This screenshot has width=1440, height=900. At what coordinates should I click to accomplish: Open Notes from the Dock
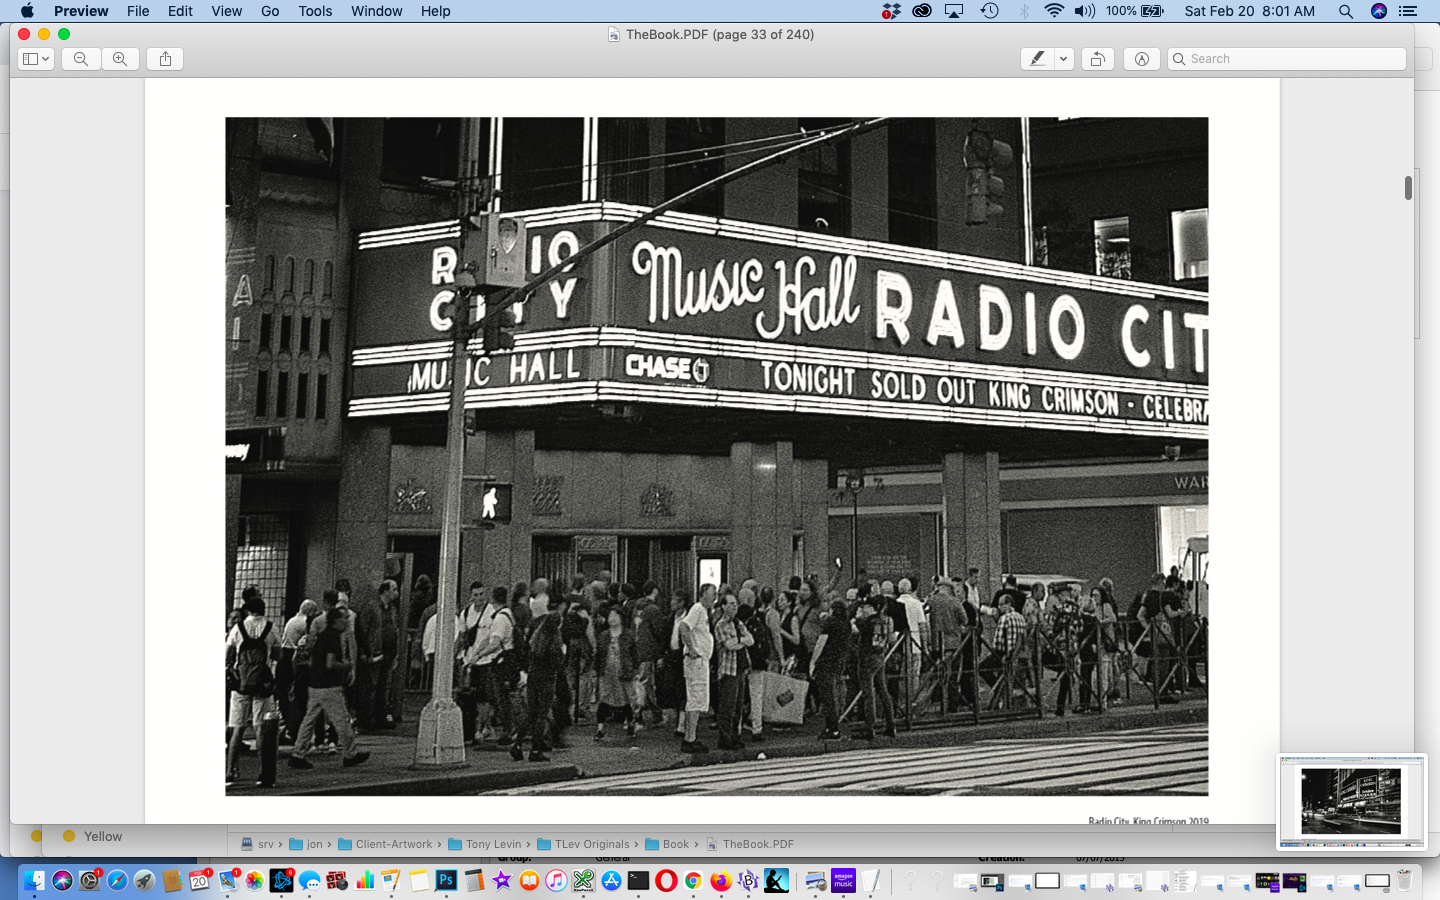[x=419, y=880]
